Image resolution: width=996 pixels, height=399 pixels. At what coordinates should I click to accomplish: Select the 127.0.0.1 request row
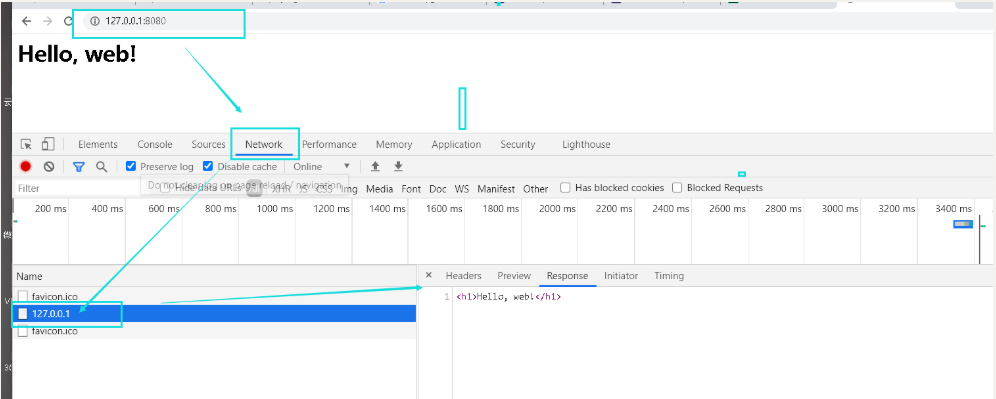(x=215, y=313)
